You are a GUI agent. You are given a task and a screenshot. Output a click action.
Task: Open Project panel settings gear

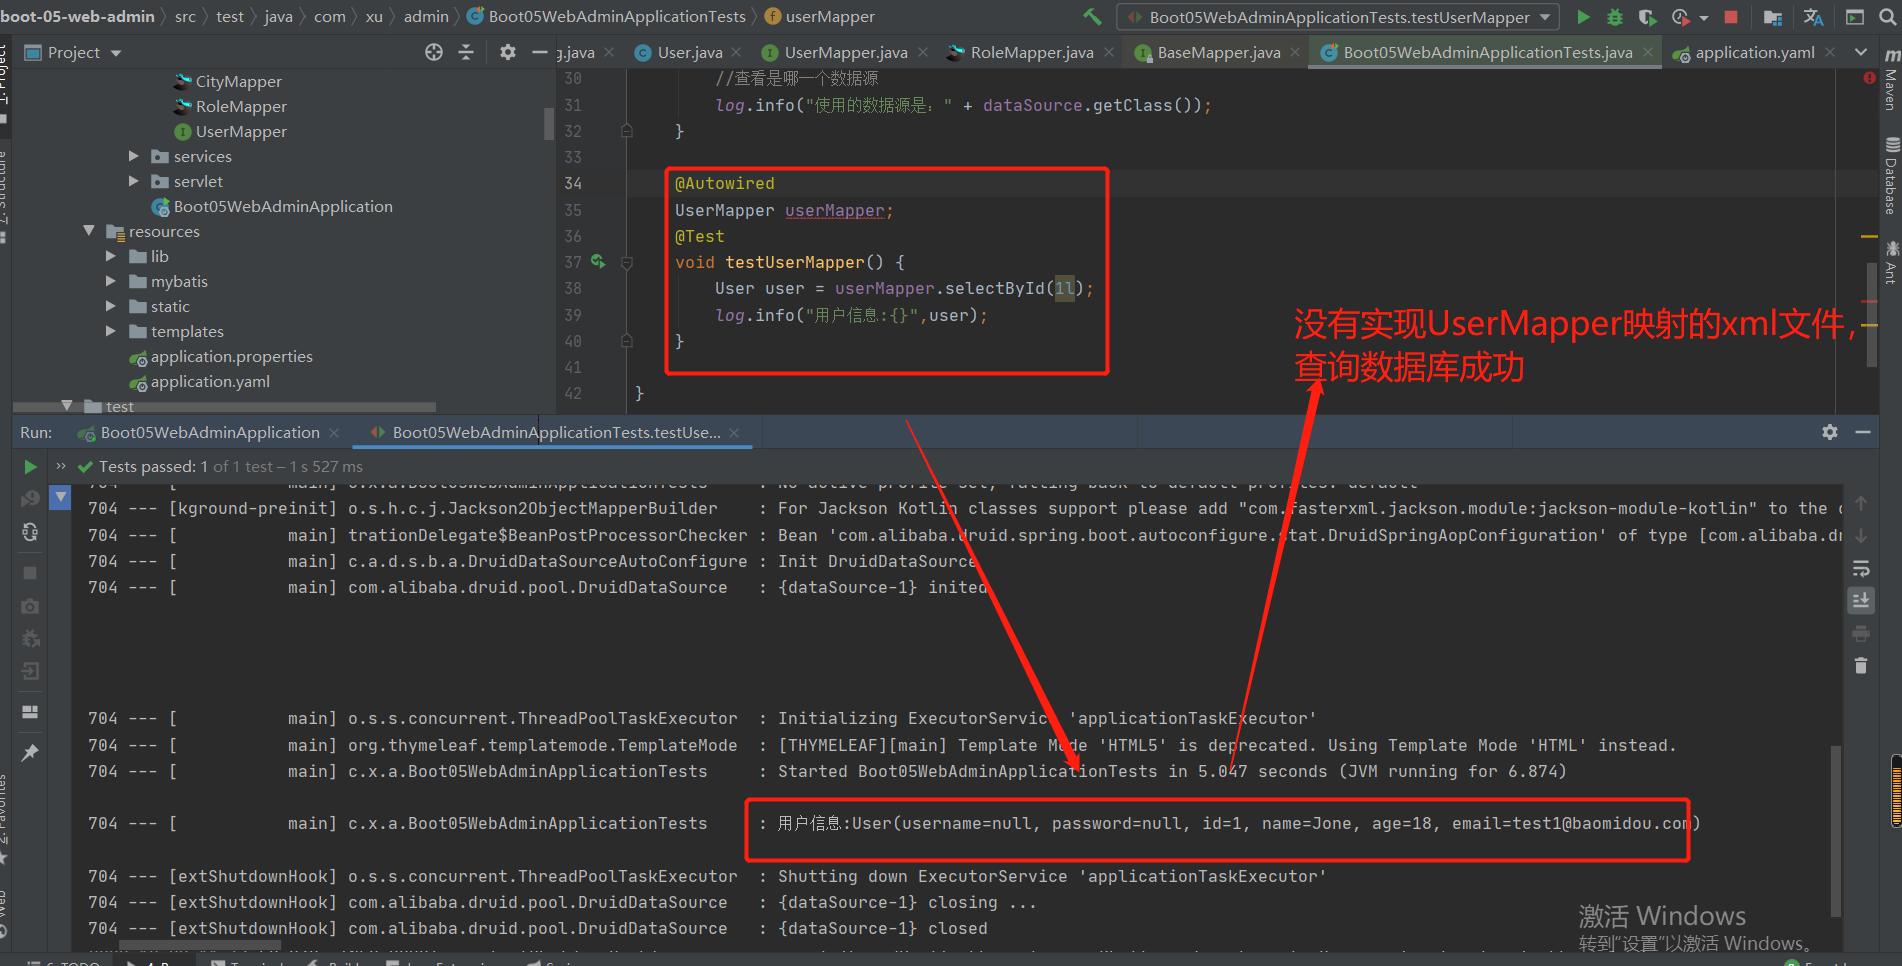[x=508, y=52]
